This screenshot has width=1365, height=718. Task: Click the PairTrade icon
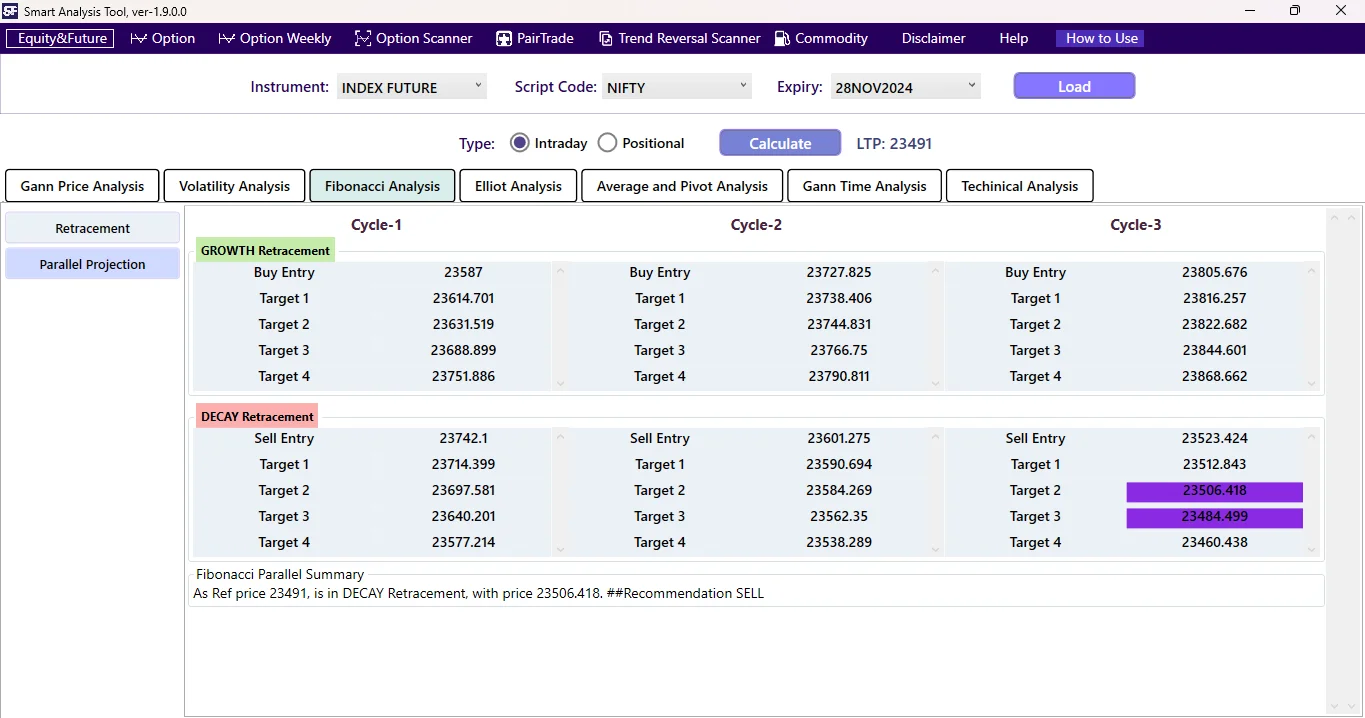click(x=502, y=38)
